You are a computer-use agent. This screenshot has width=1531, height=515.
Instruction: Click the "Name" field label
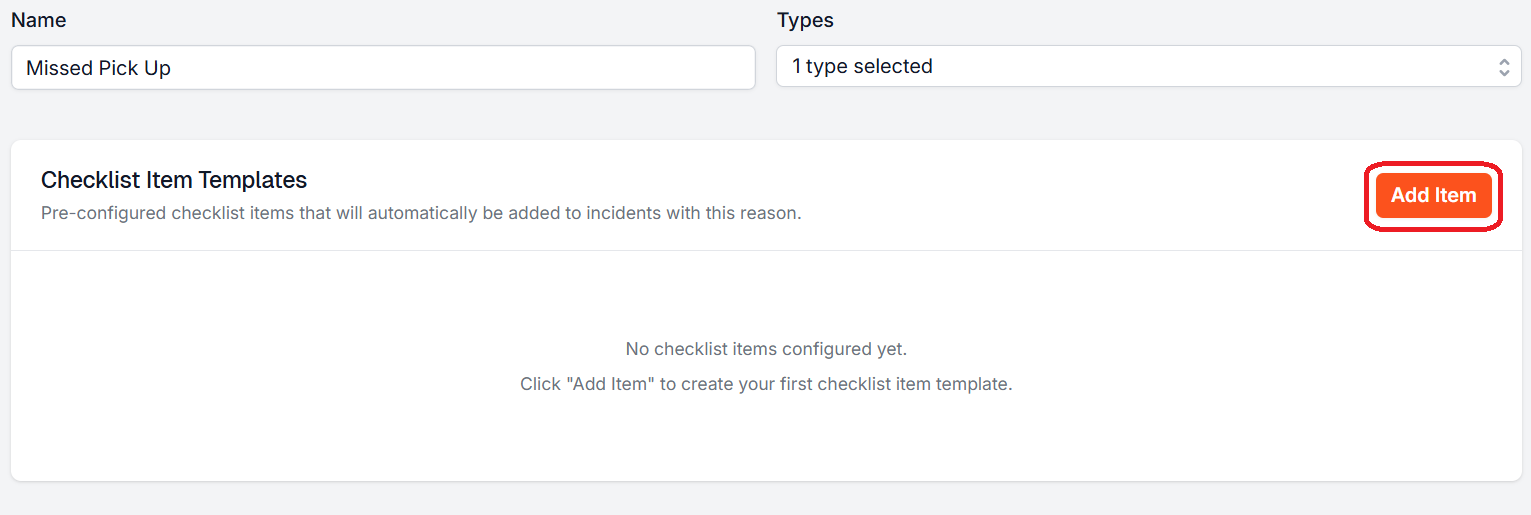(x=39, y=20)
